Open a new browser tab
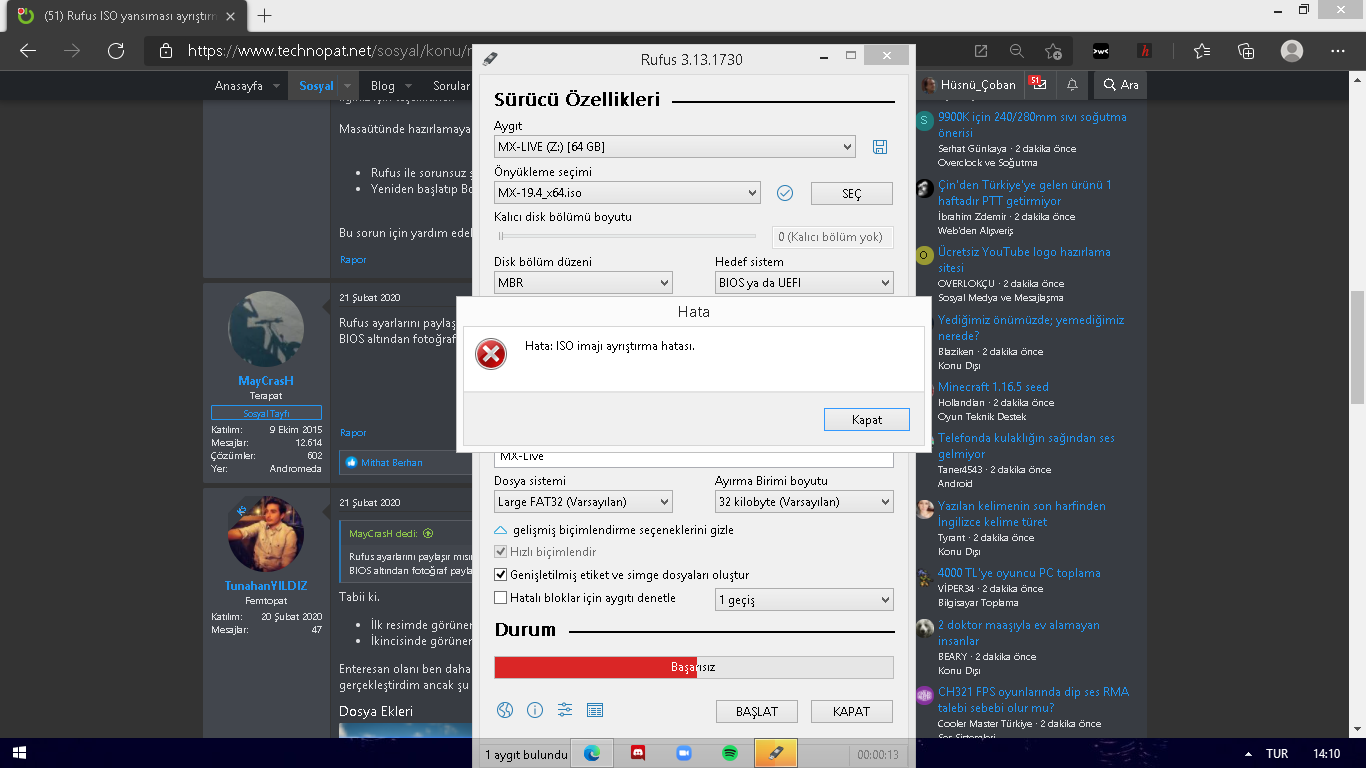This screenshot has width=1366, height=768. pos(264,16)
